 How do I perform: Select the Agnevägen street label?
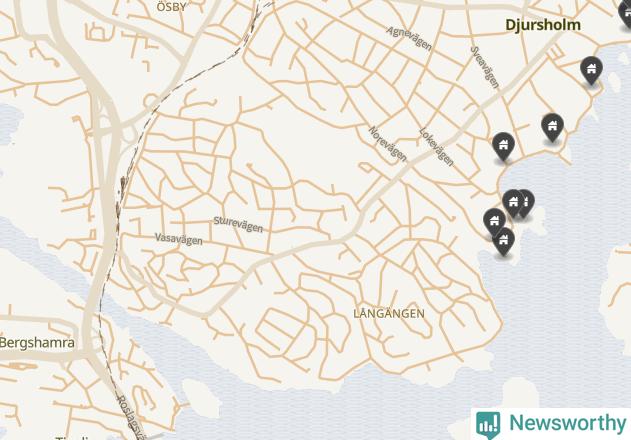coord(409,38)
